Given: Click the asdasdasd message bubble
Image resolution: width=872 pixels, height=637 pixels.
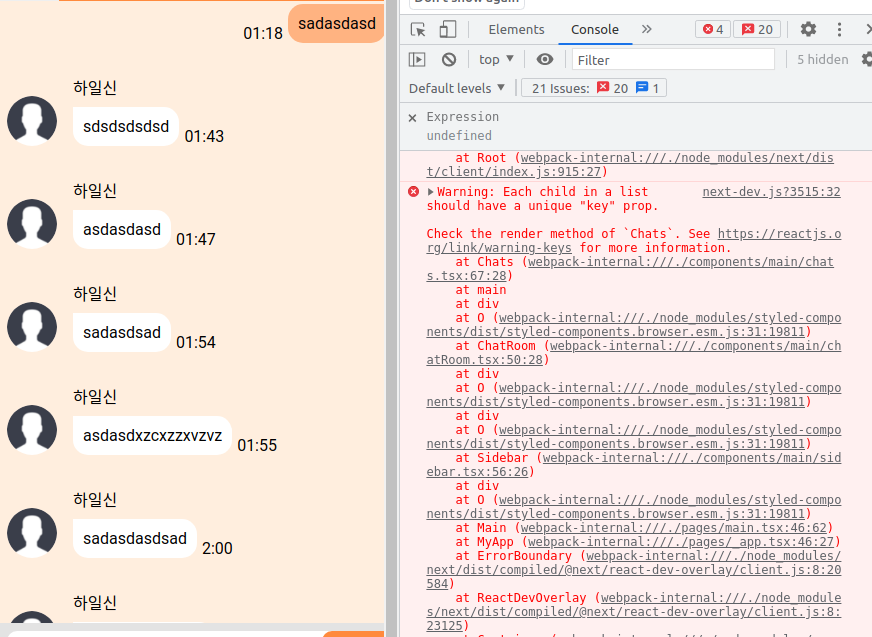Looking at the screenshot, I should pyautogui.click(x=122, y=229).
